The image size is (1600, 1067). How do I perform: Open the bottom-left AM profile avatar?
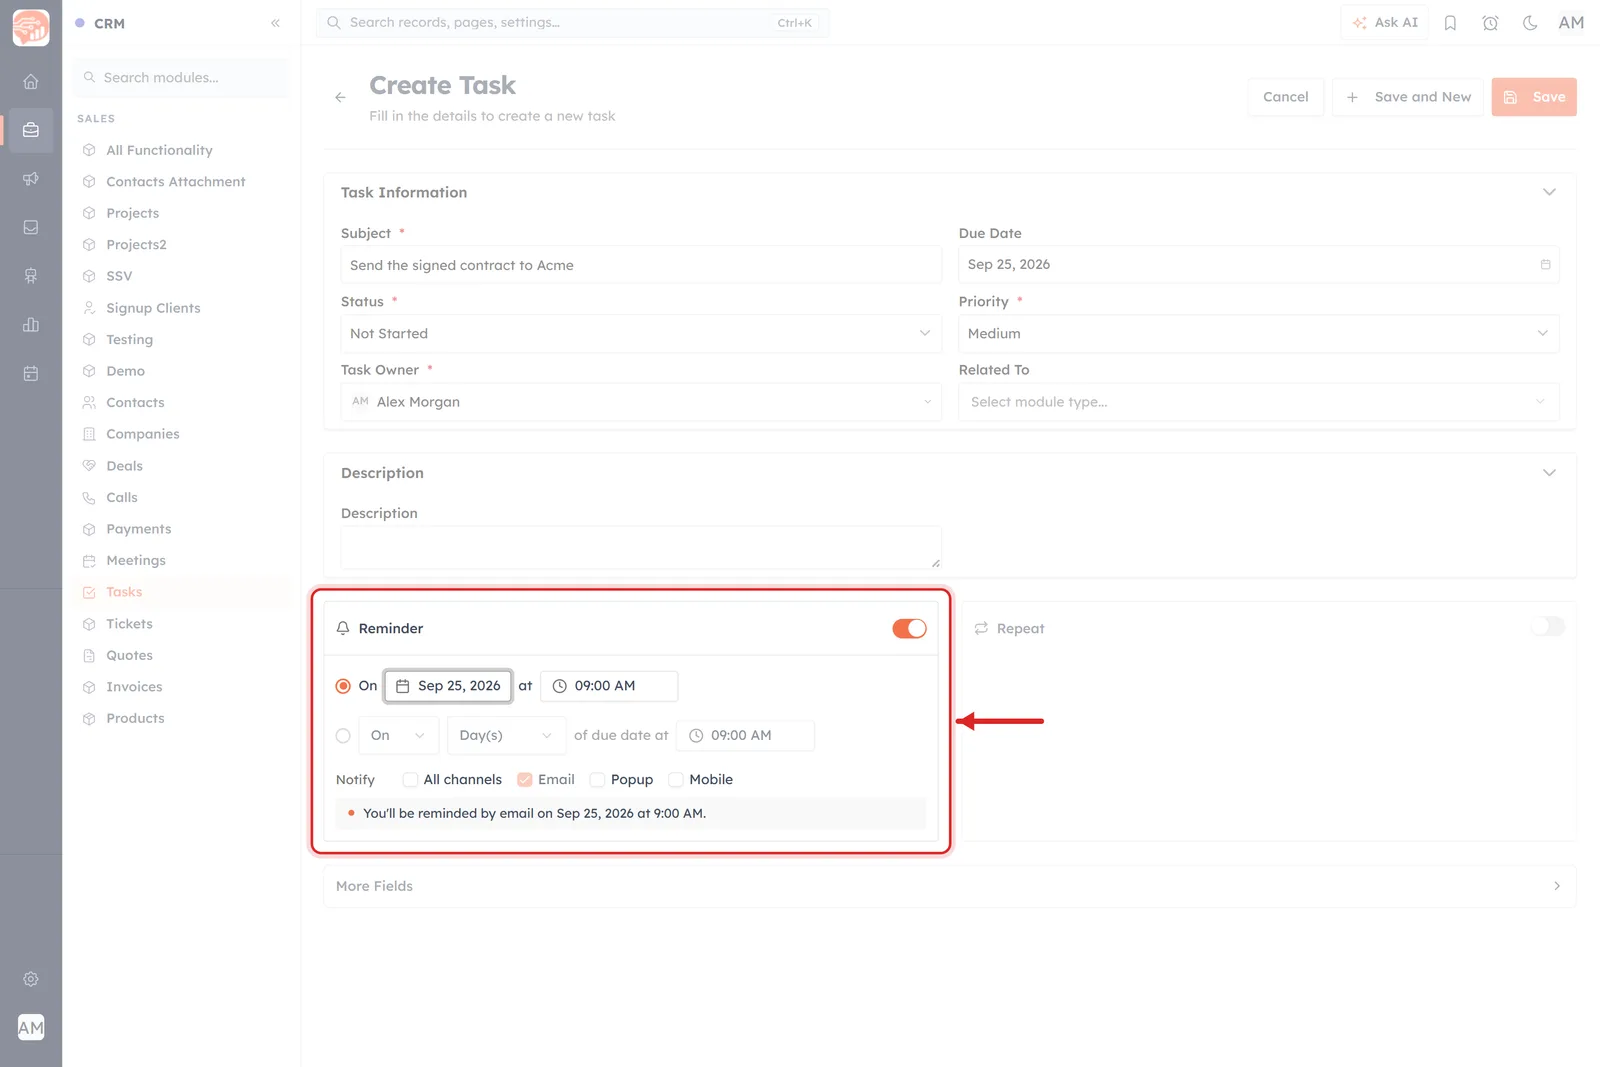pos(31,1027)
